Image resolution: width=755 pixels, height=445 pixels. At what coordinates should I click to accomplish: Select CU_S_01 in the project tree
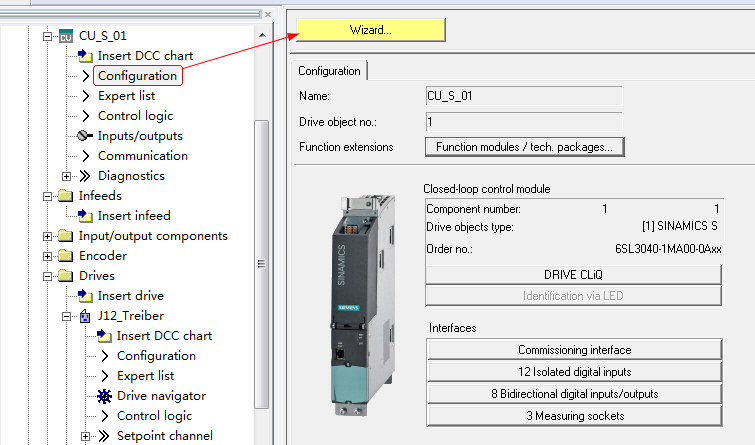(103, 36)
